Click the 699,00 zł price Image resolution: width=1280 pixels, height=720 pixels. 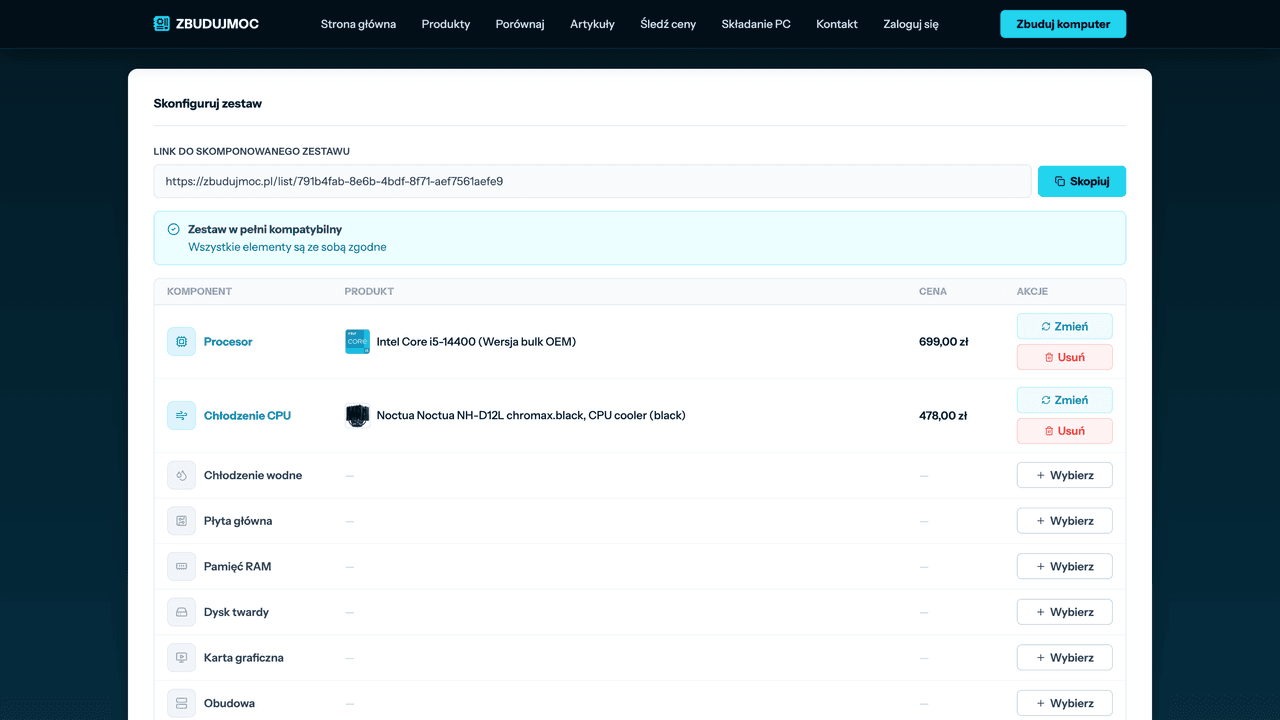click(x=943, y=342)
